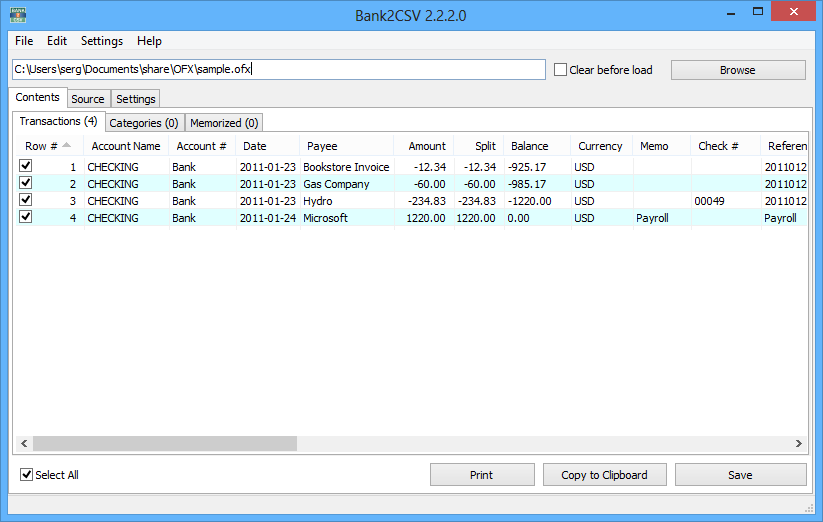This screenshot has height=522, width=823.
Task: Sort by the Balance column header
Action: pyautogui.click(x=537, y=146)
